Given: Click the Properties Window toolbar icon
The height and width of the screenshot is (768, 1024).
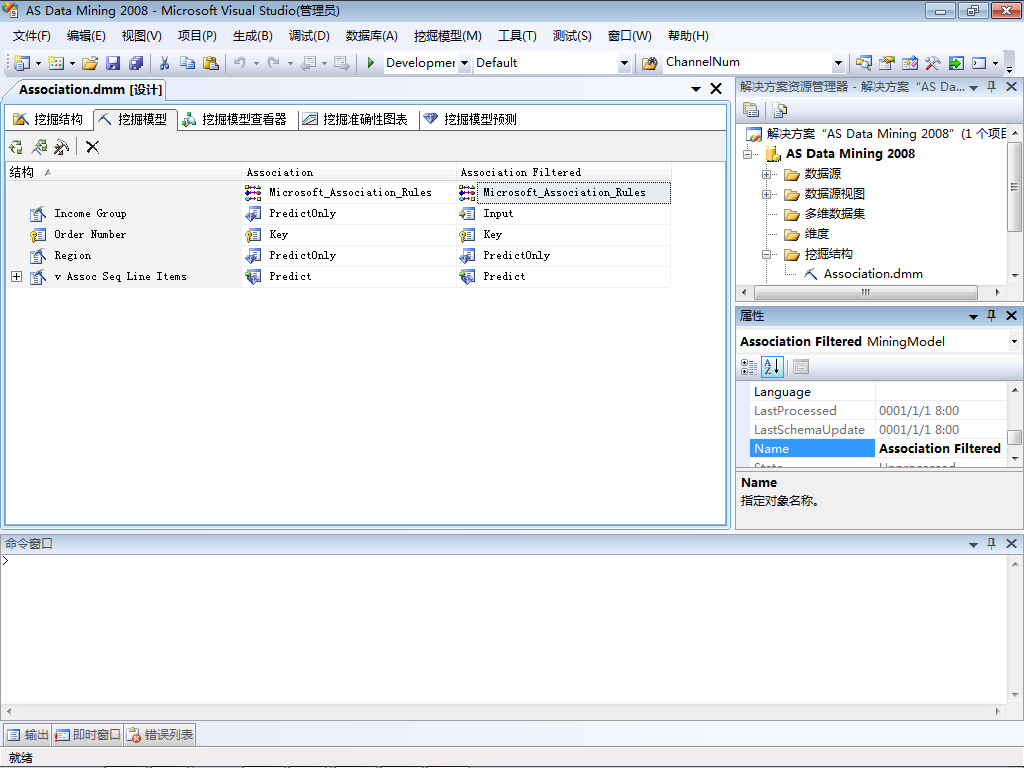Looking at the screenshot, I should [886, 63].
